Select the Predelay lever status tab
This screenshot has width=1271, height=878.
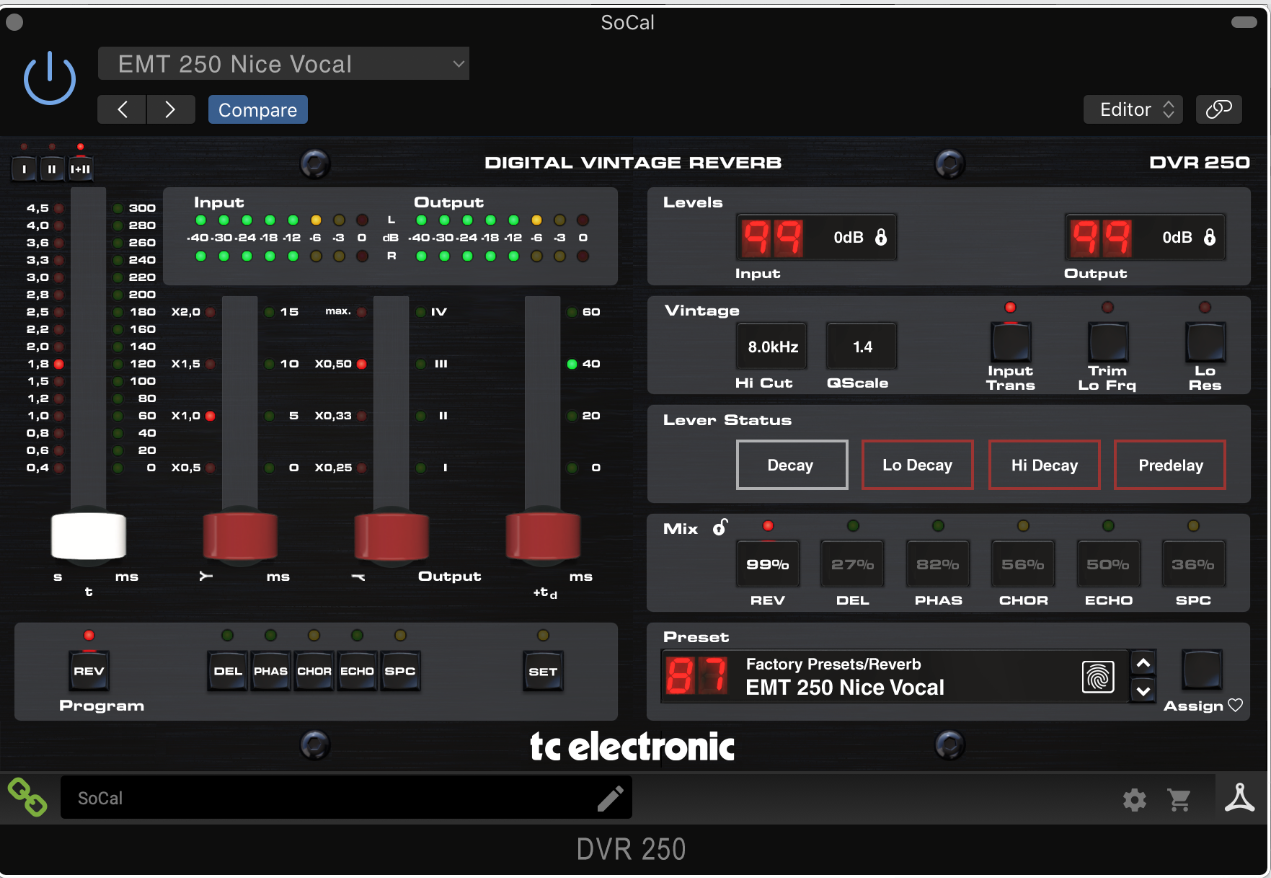pos(1170,465)
